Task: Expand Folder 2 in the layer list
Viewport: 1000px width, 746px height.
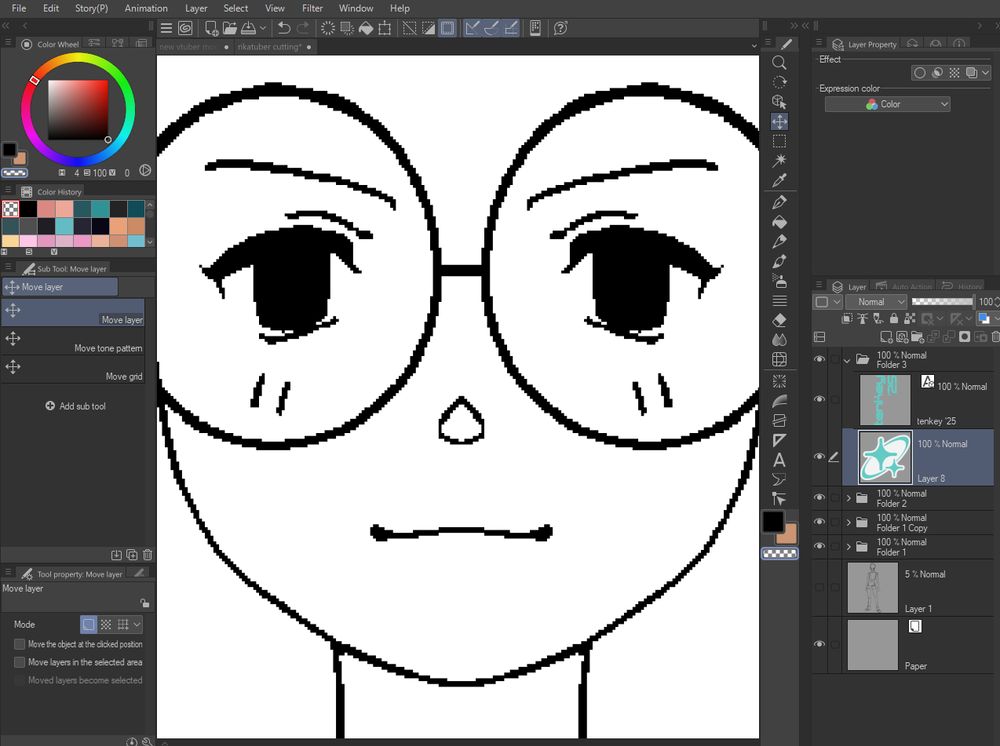Action: click(848, 498)
